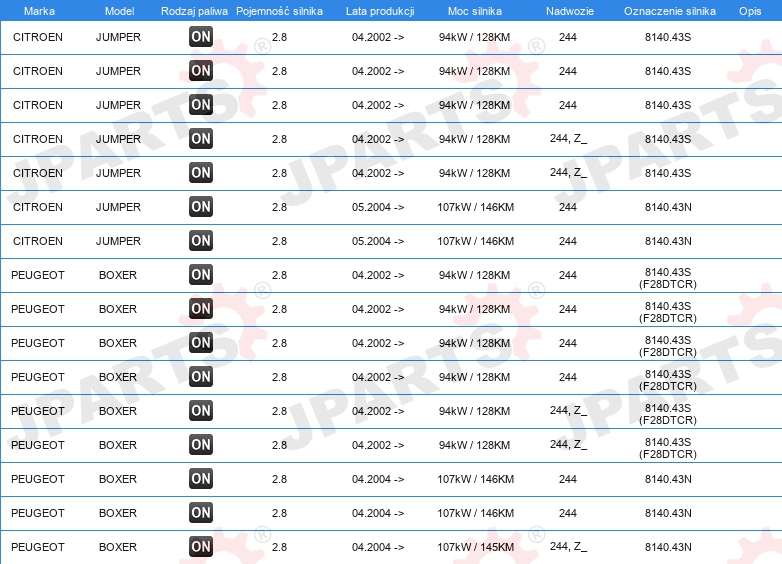
Task: Click ON icon in last 107kW / 146KM row
Action: coord(201,512)
